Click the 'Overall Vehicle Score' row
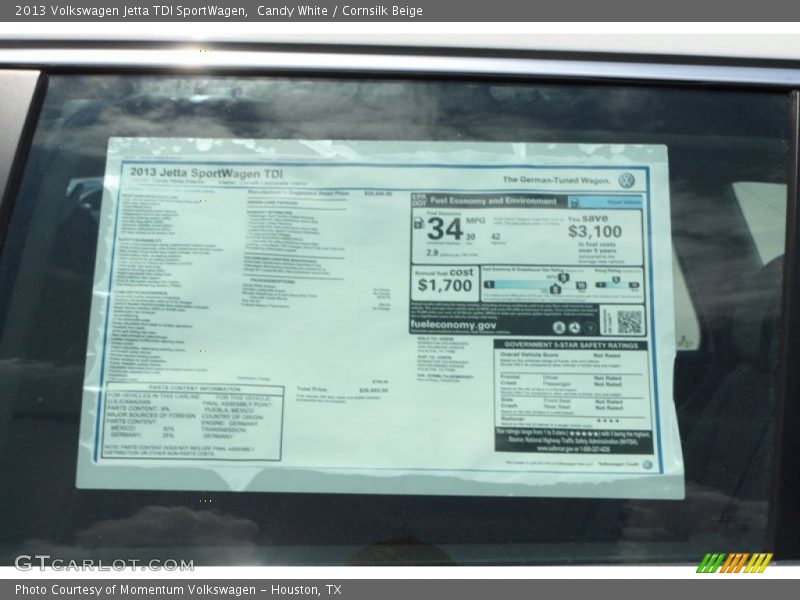 click(x=560, y=355)
